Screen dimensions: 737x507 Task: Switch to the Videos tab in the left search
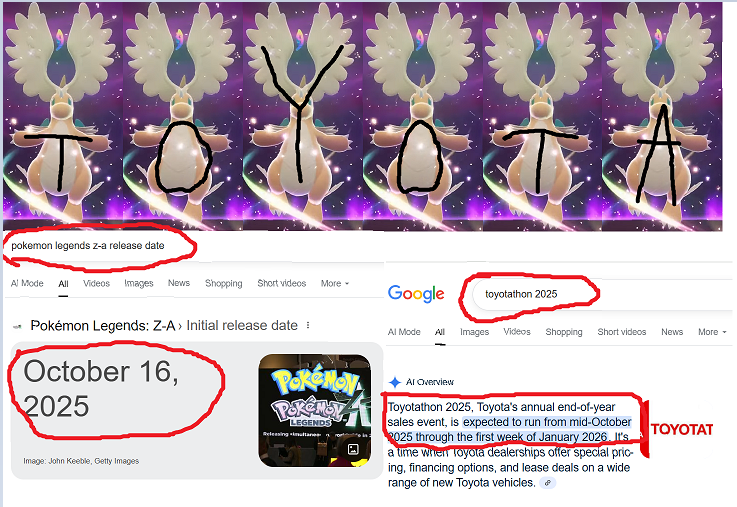96,283
